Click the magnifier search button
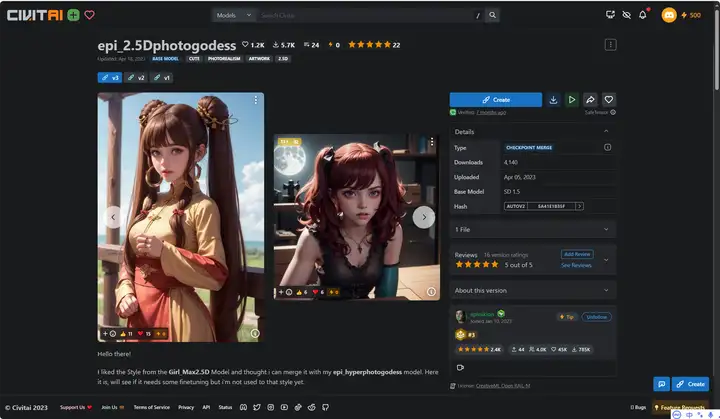 pos(492,15)
